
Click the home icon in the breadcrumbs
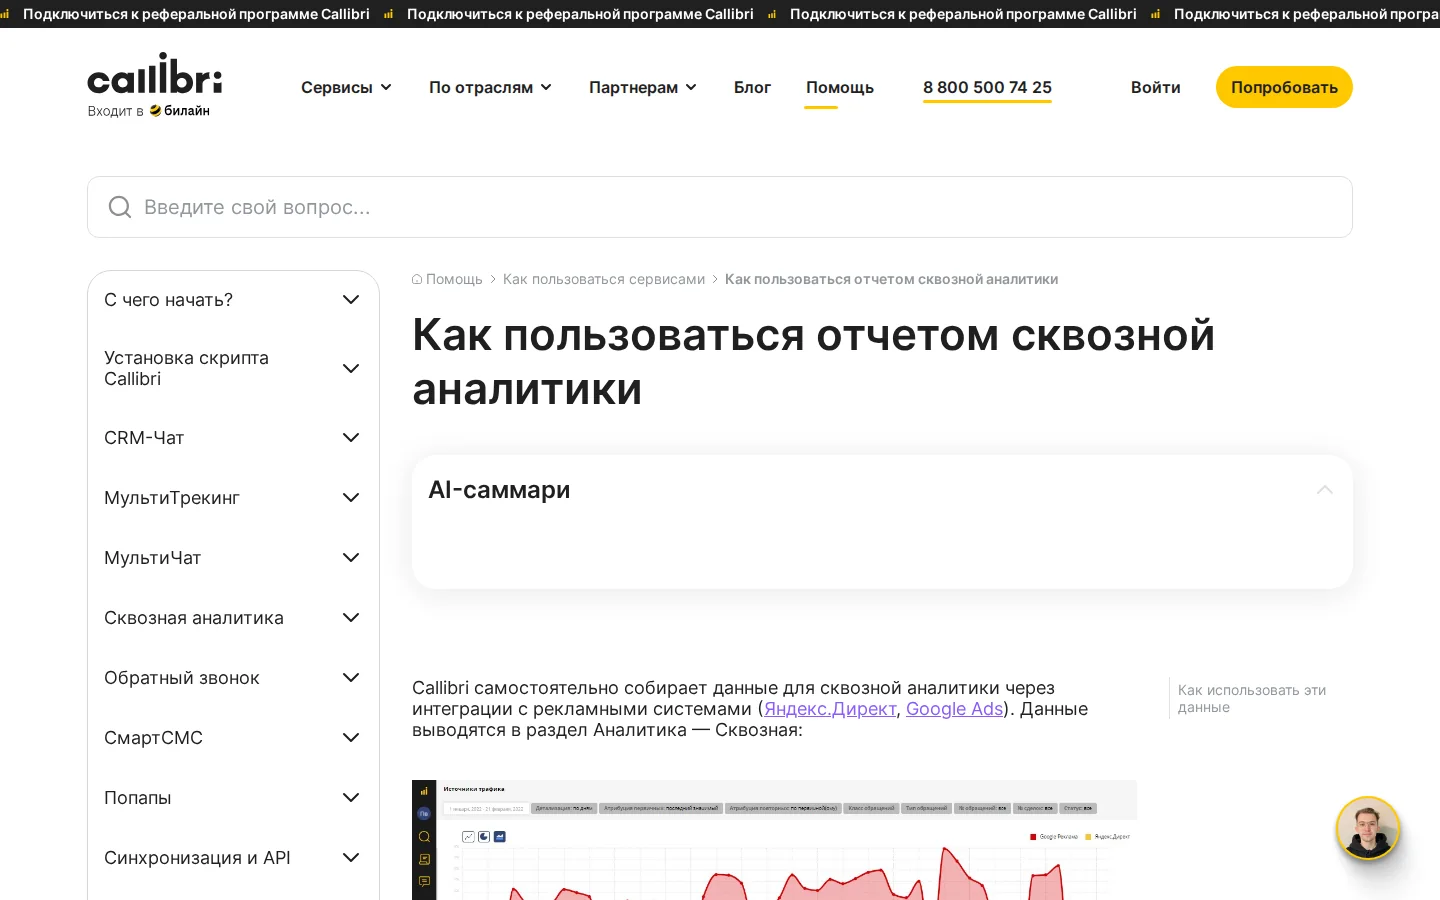[417, 280]
